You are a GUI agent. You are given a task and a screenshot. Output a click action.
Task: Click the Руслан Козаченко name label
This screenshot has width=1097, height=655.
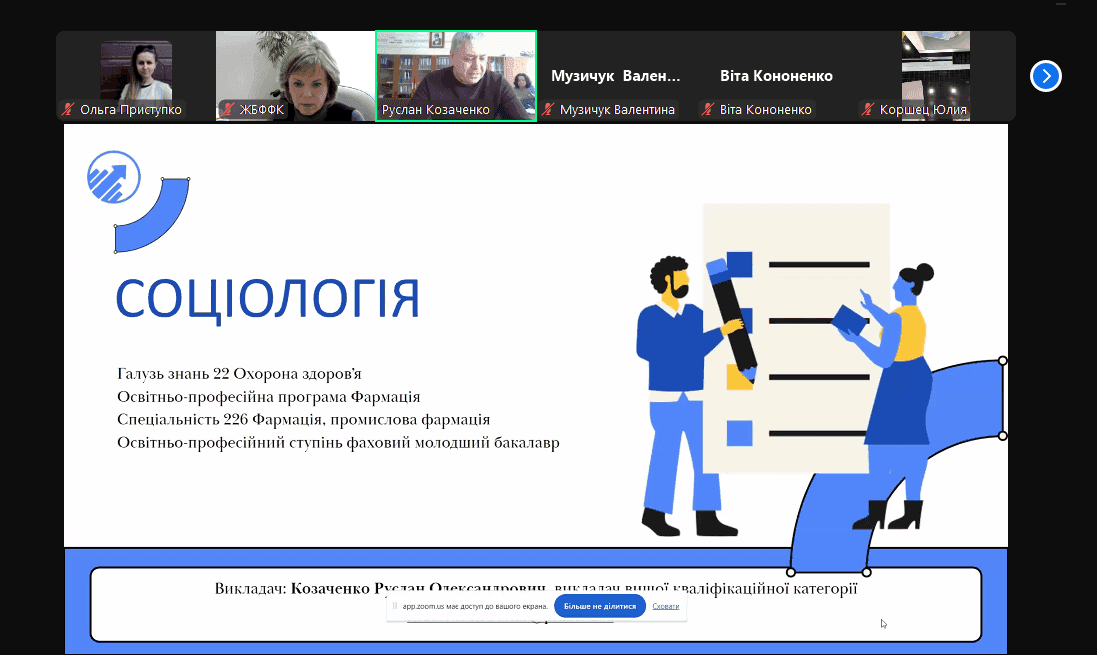pyautogui.click(x=435, y=110)
